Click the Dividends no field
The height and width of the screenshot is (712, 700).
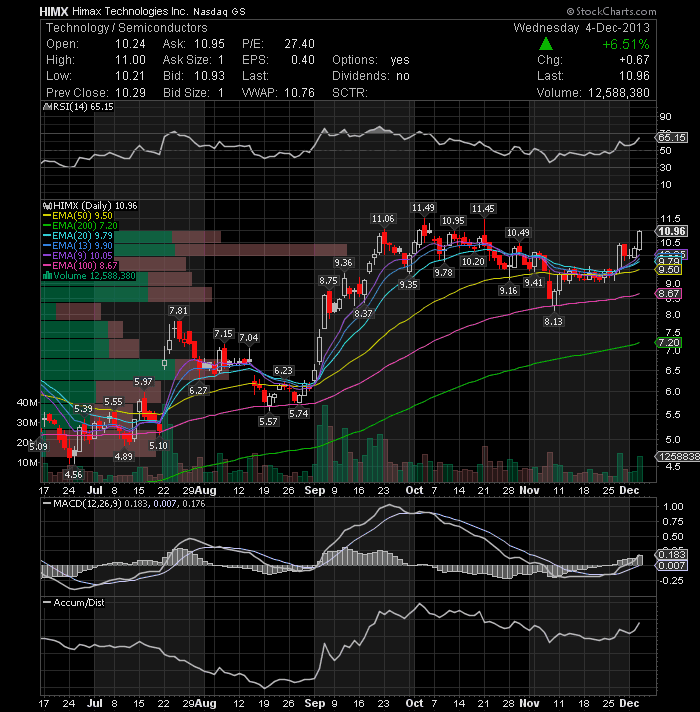[x=371, y=76]
